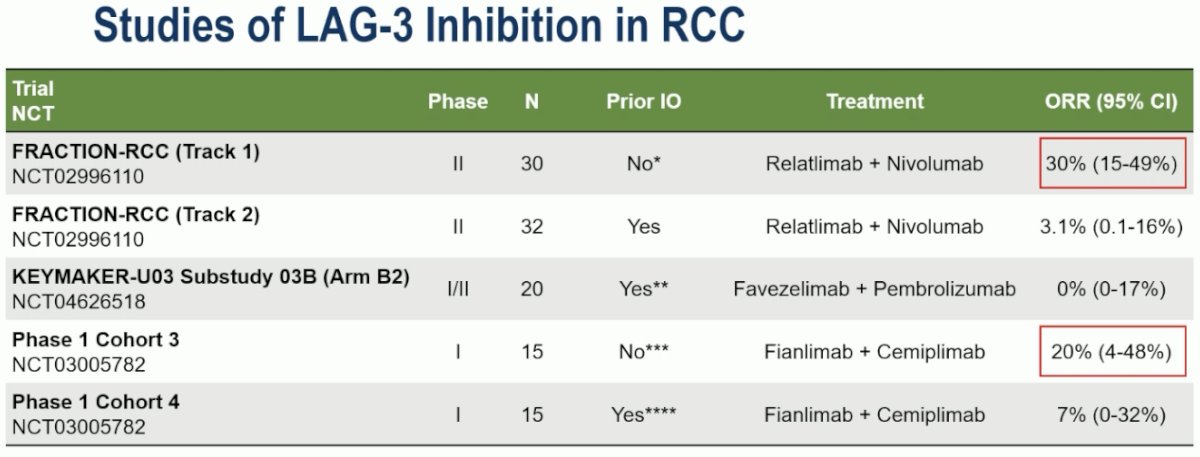This screenshot has height=457, width=1200.
Task: Click the ORR (95% CI) column header
Action: tap(1110, 101)
